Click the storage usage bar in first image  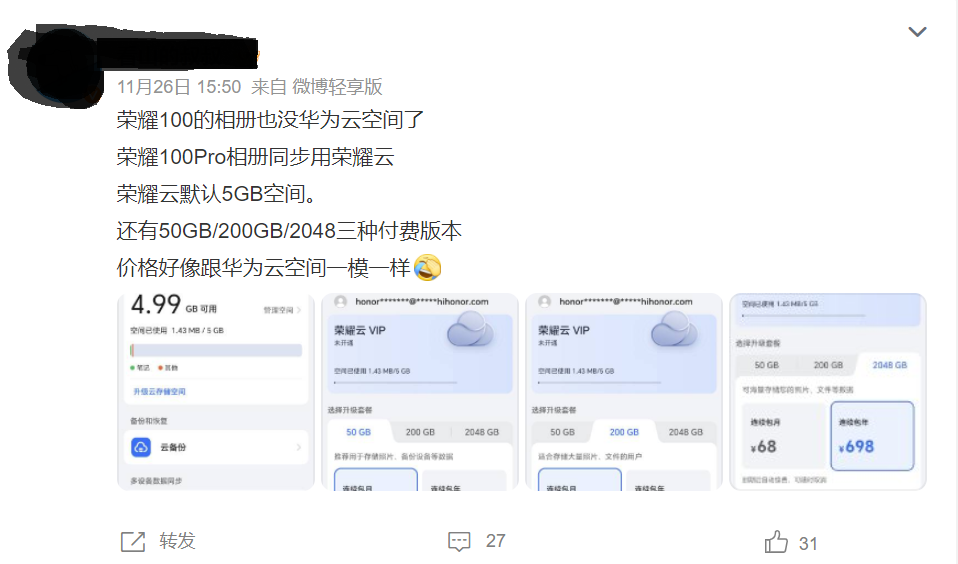(x=216, y=350)
